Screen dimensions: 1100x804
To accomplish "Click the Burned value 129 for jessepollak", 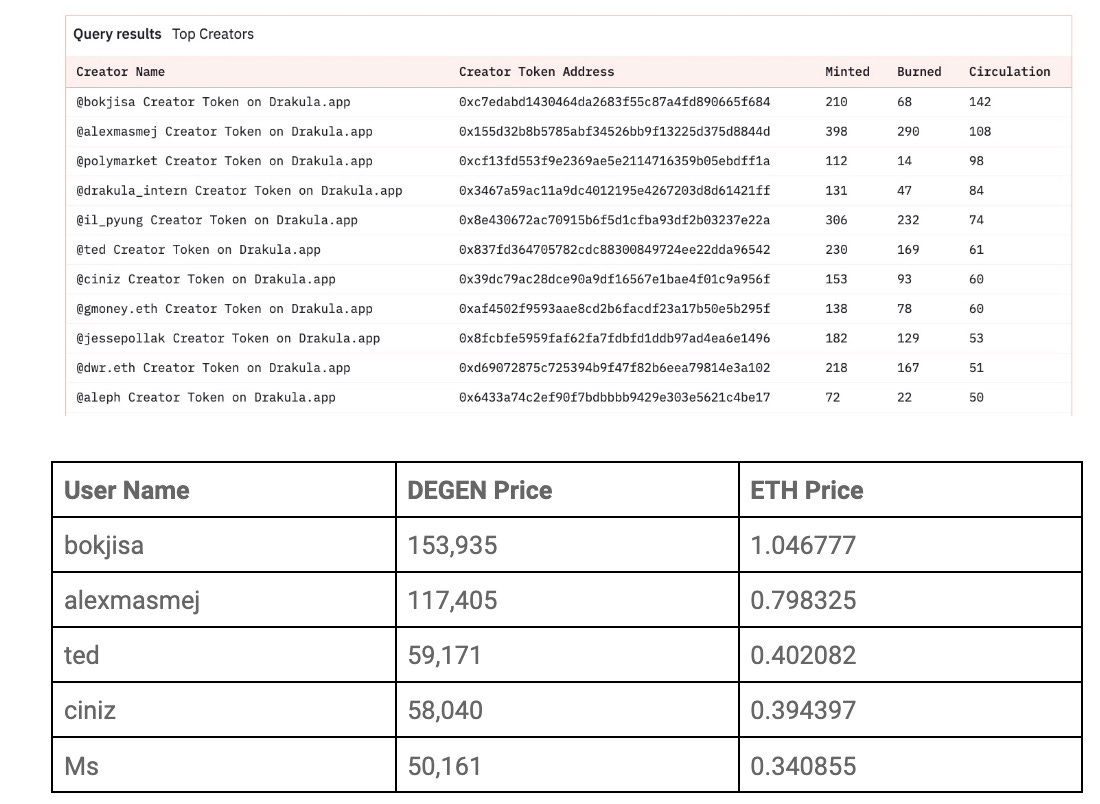I will (x=908, y=337).
